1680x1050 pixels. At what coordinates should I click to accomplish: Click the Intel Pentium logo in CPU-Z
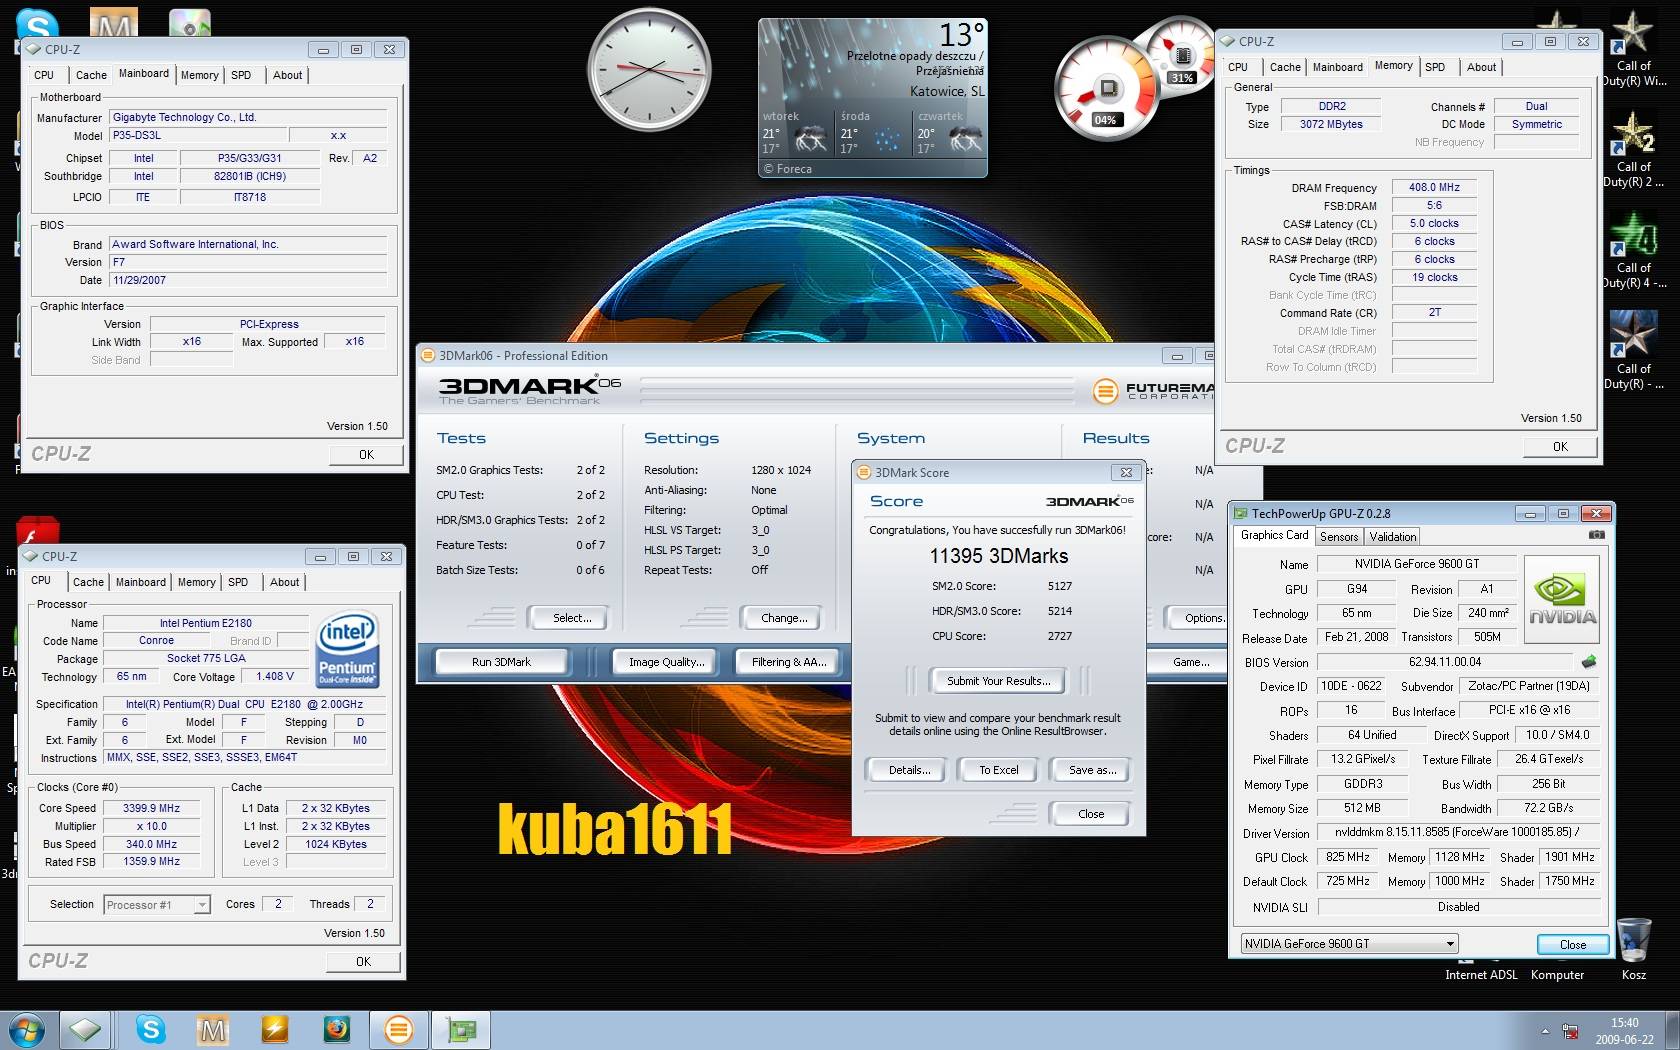tap(347, 649)
